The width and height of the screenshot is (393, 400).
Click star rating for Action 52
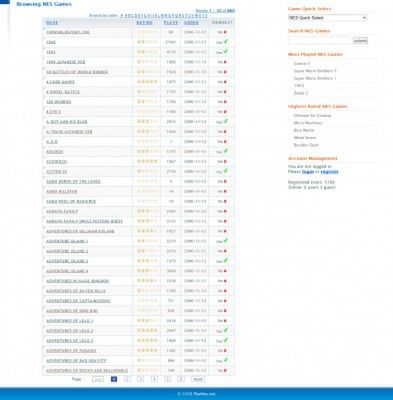[147, 171]
